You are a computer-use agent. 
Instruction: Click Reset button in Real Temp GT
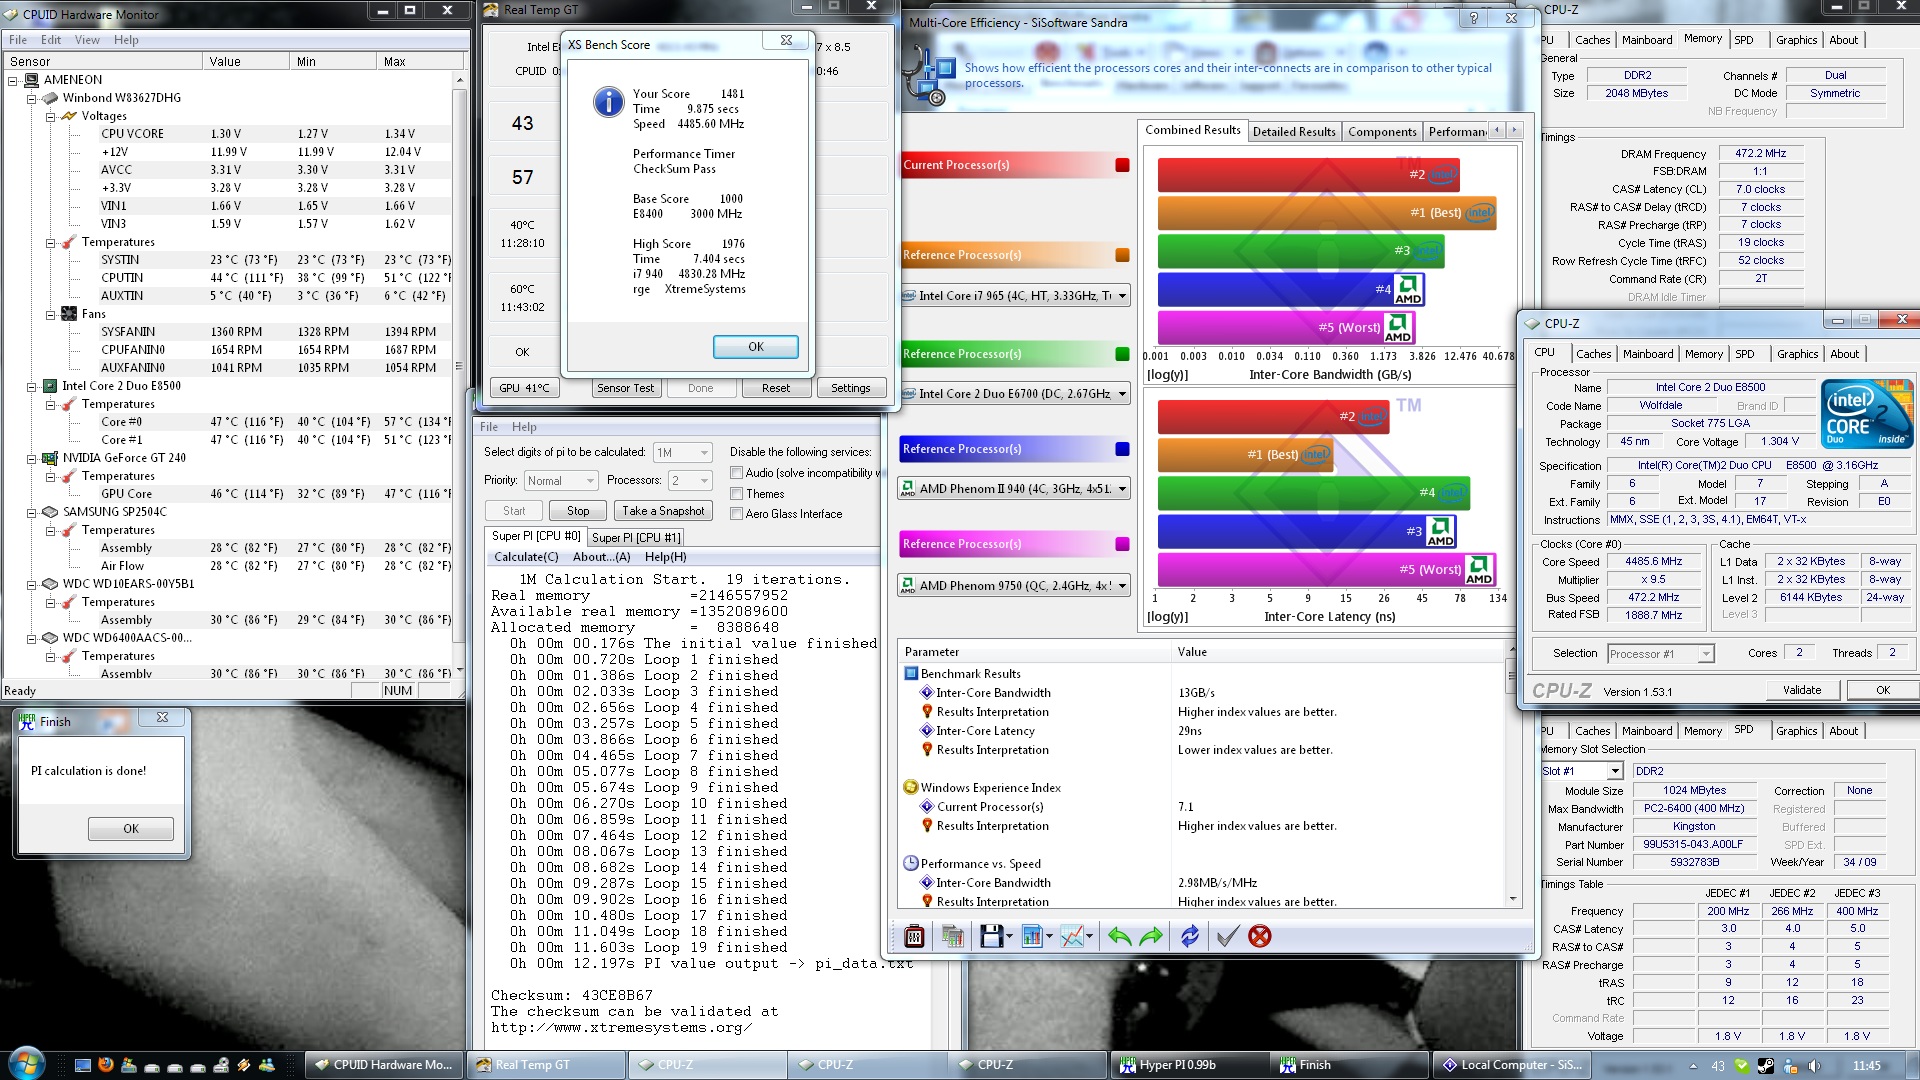[x=775, y=388]
